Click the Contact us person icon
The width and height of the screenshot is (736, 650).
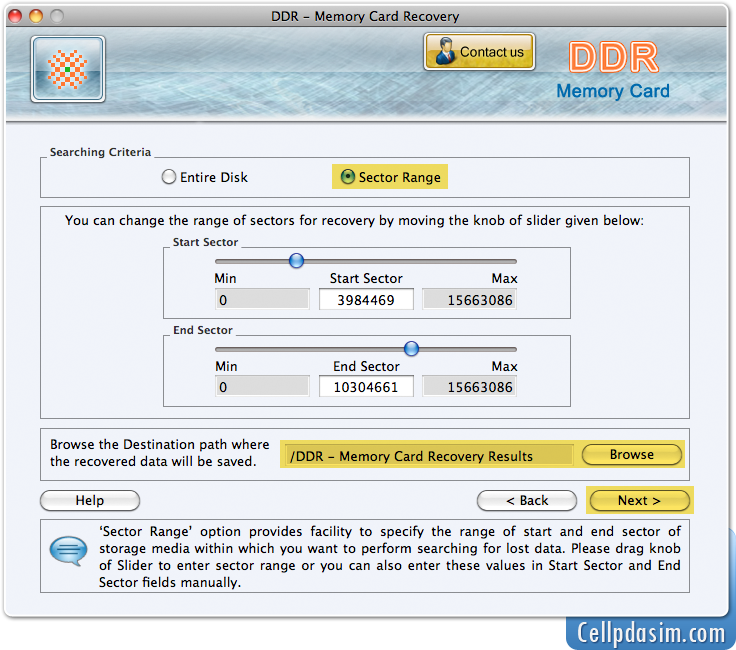click(x=445, y=51)
